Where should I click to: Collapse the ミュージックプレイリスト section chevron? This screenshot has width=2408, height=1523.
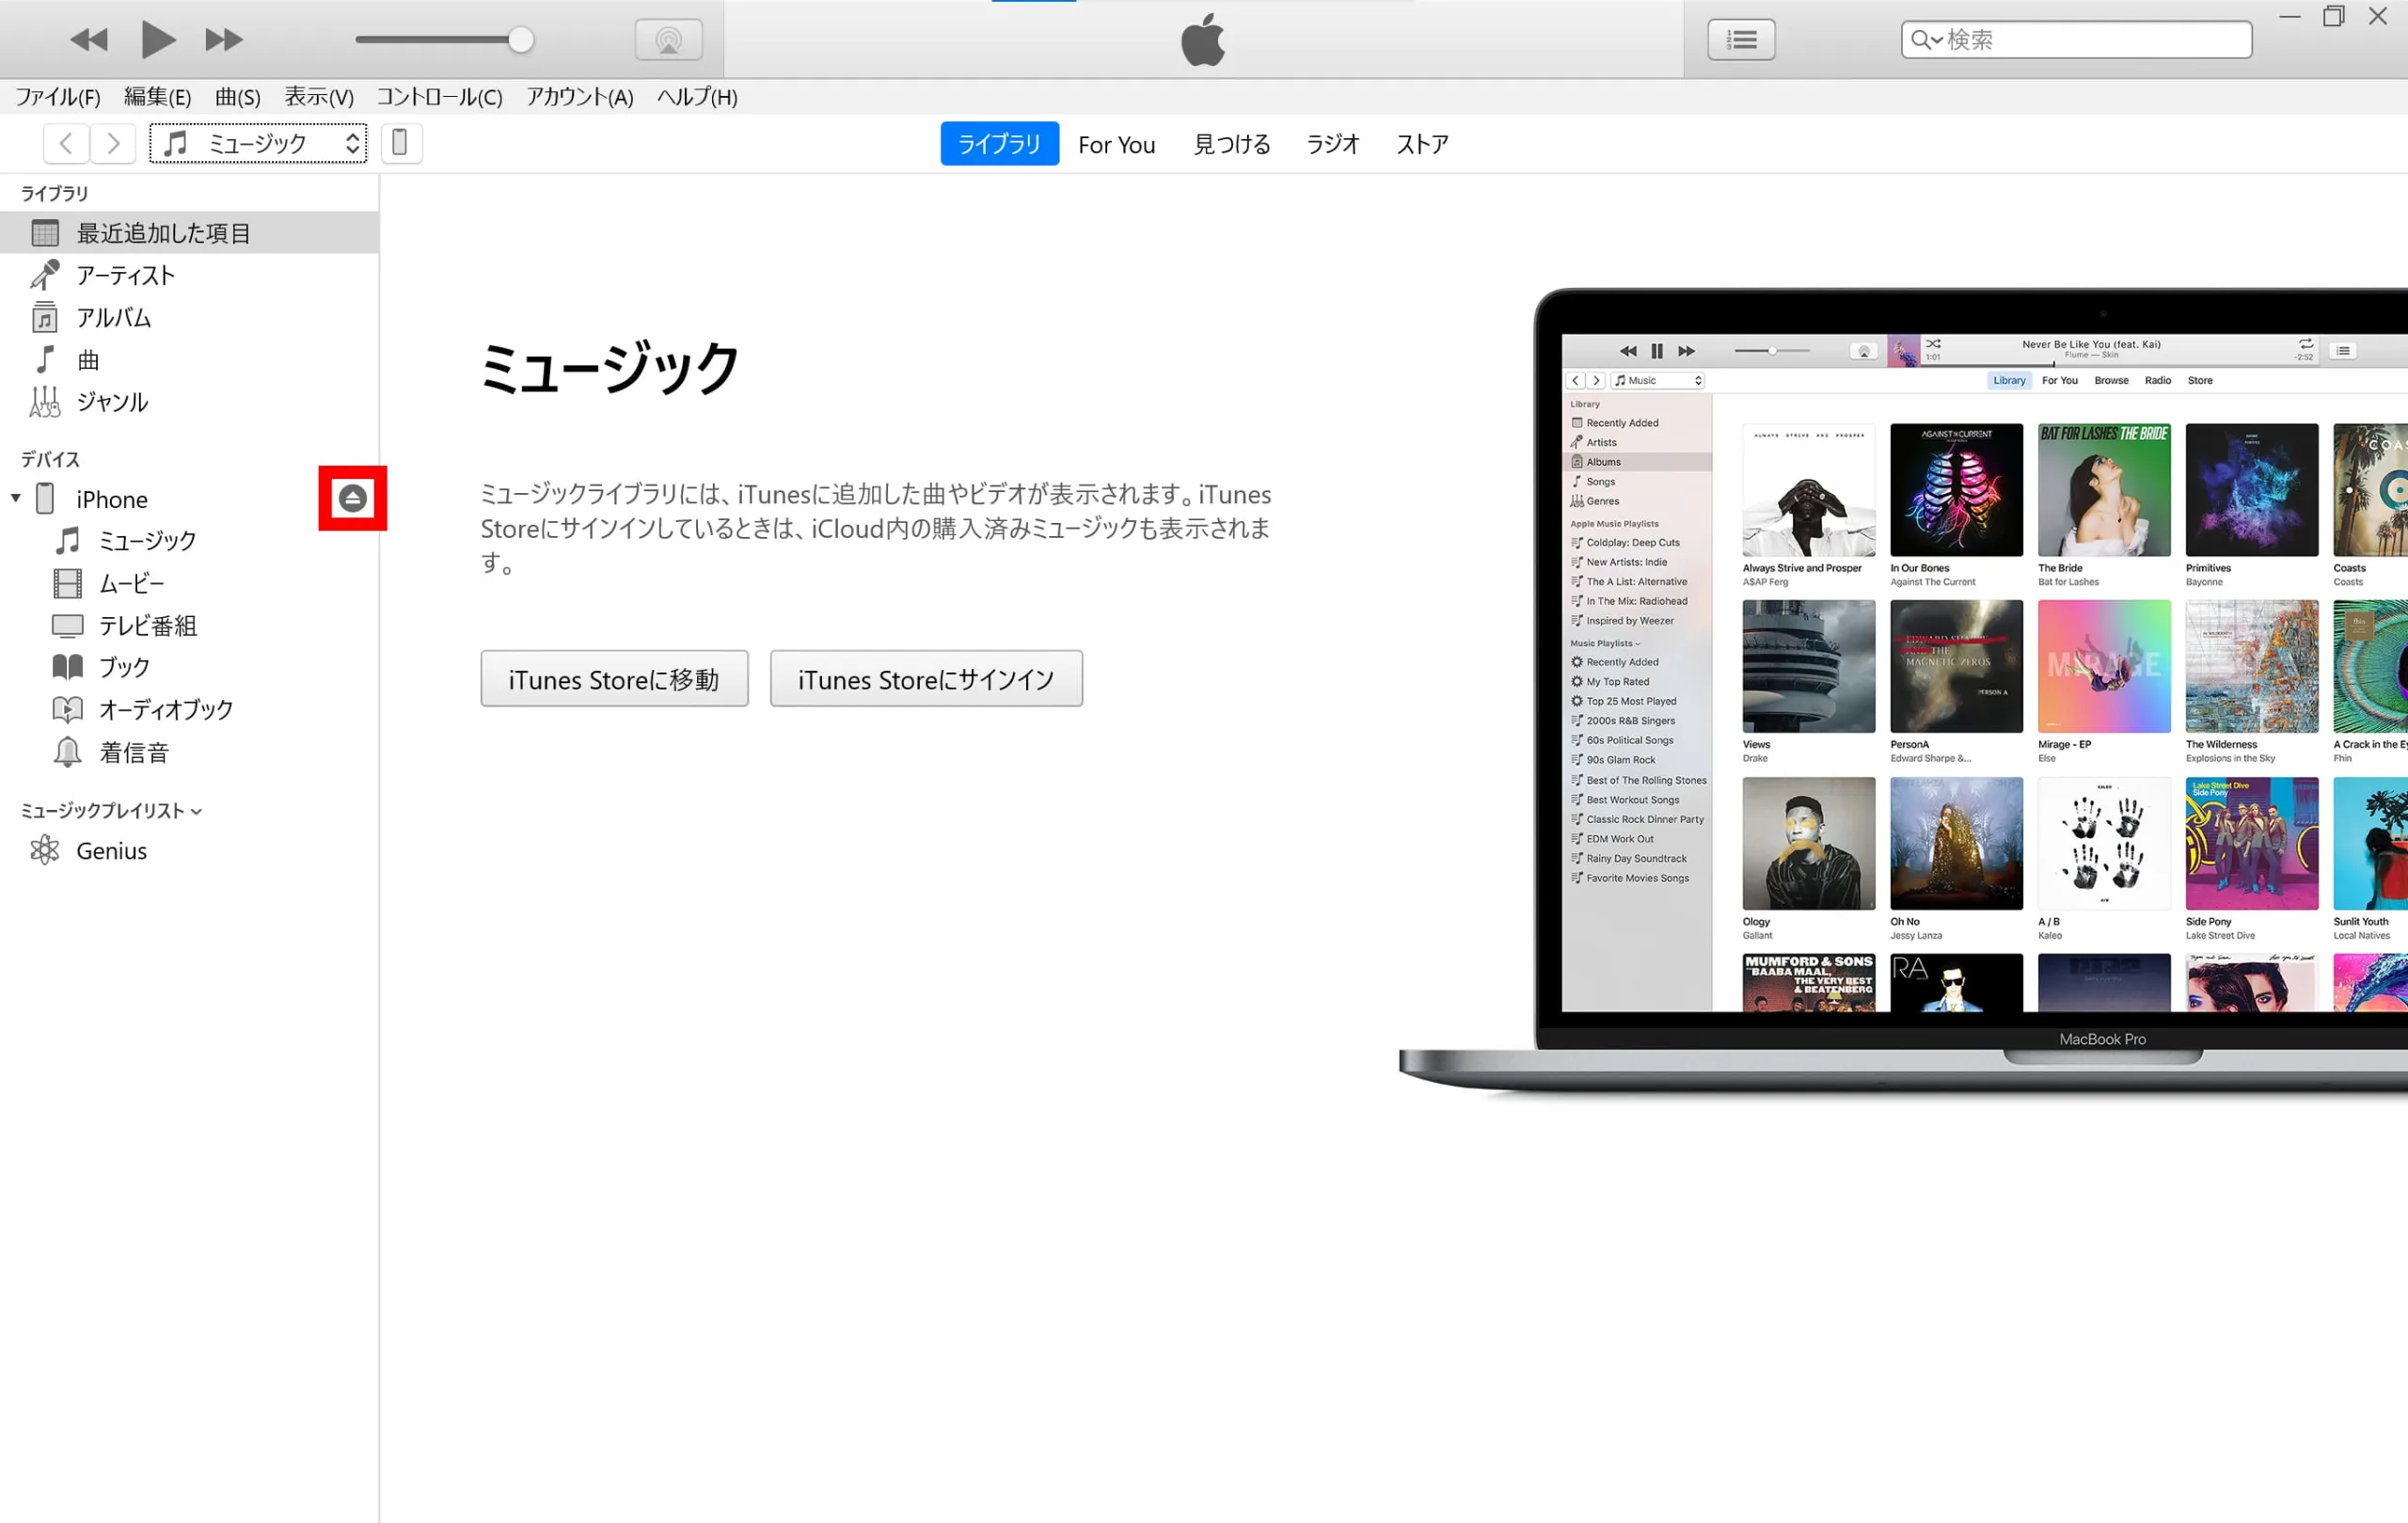point(196,812)
